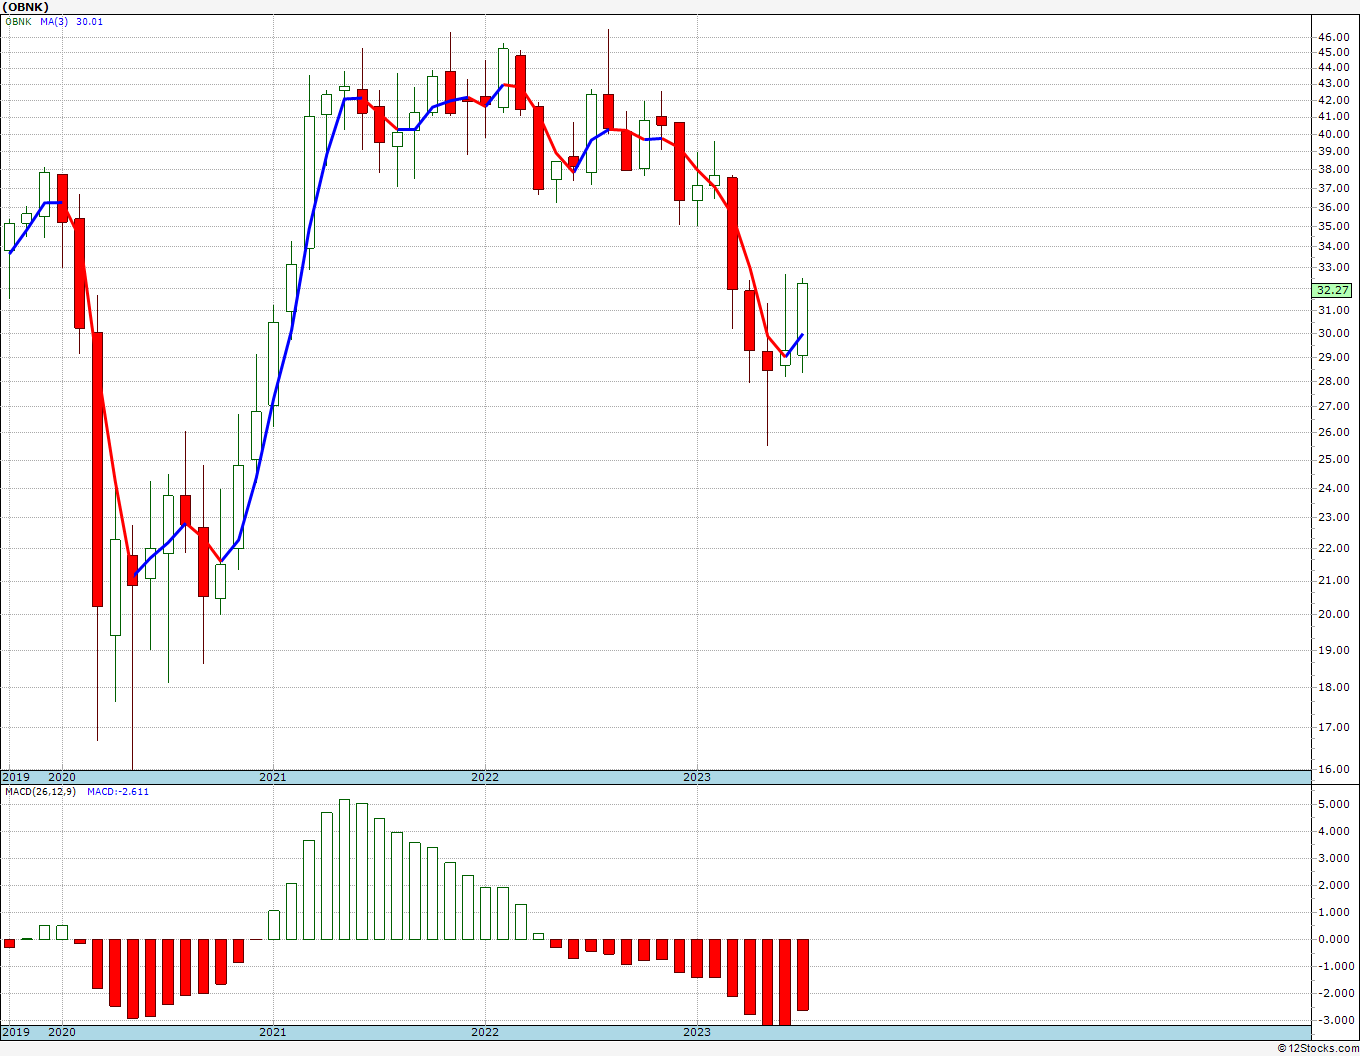
Task: Click 2023 on the MACD panel time axis
Action: 697,1032
